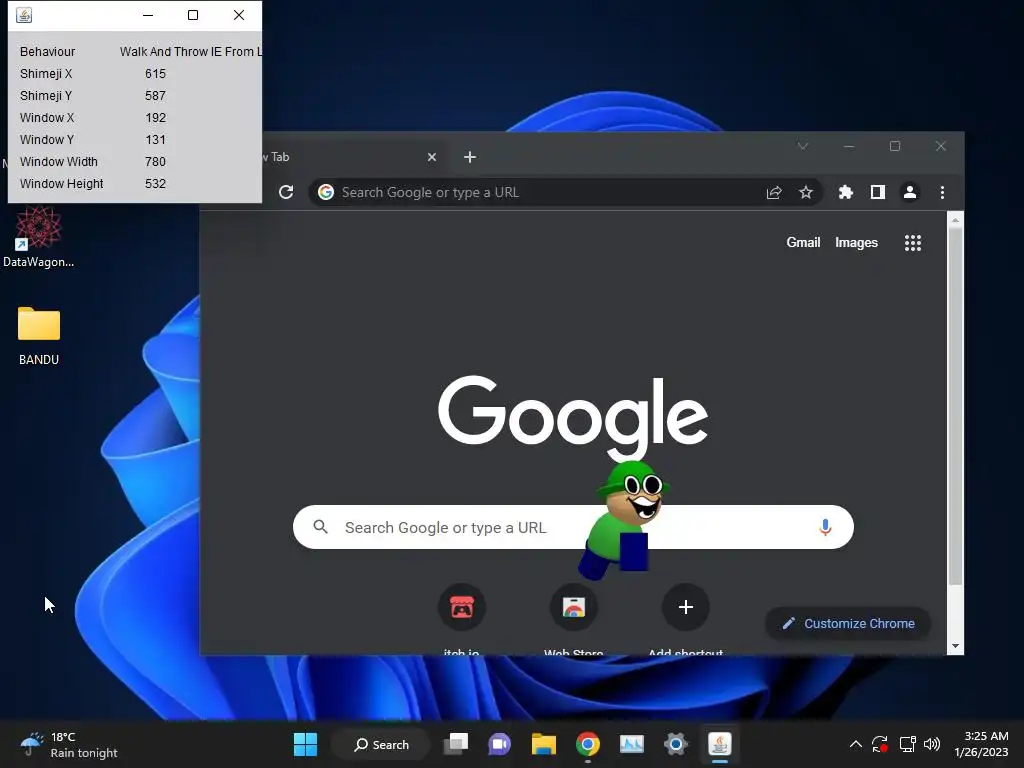This screenshot has width=1024, height=768.
Task: Select Window Width value 780
Action: 155,161
